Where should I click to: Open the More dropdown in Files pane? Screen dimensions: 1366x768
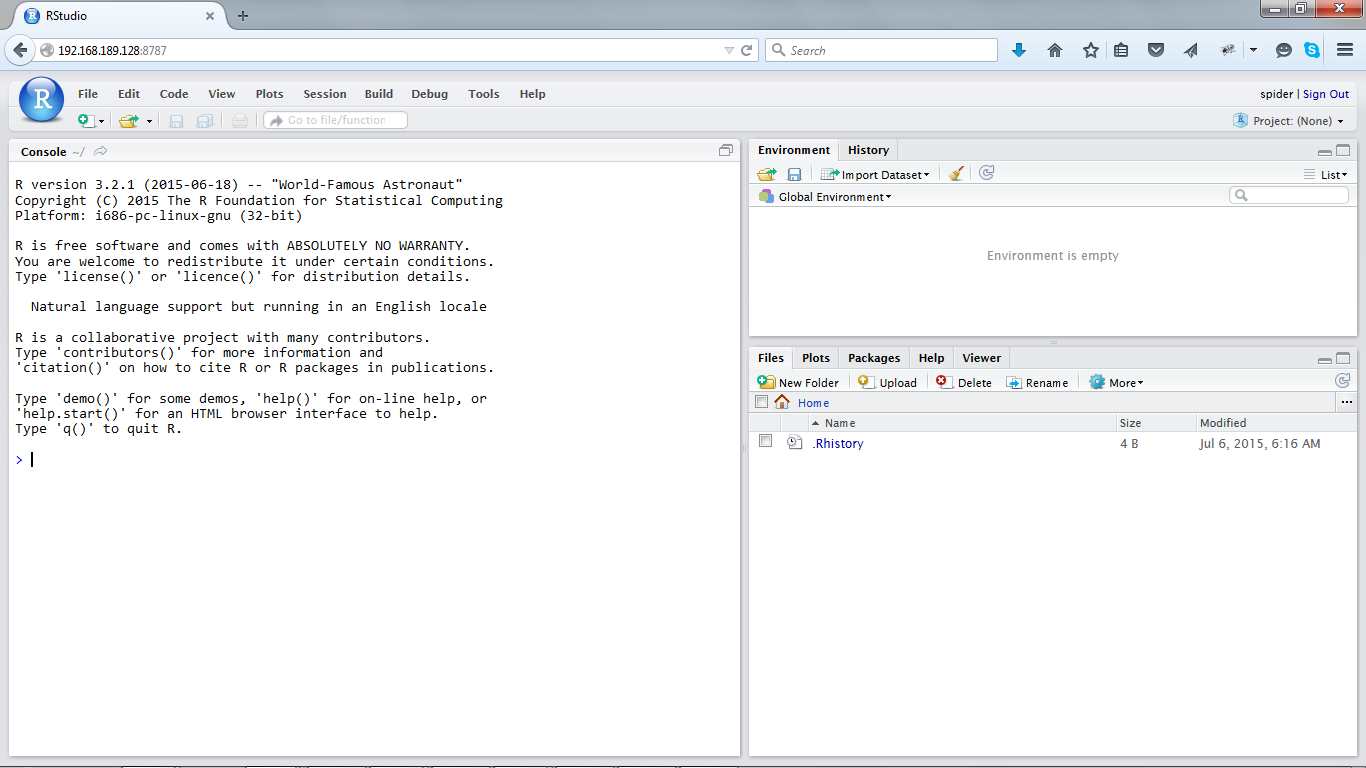(1116, 383)
